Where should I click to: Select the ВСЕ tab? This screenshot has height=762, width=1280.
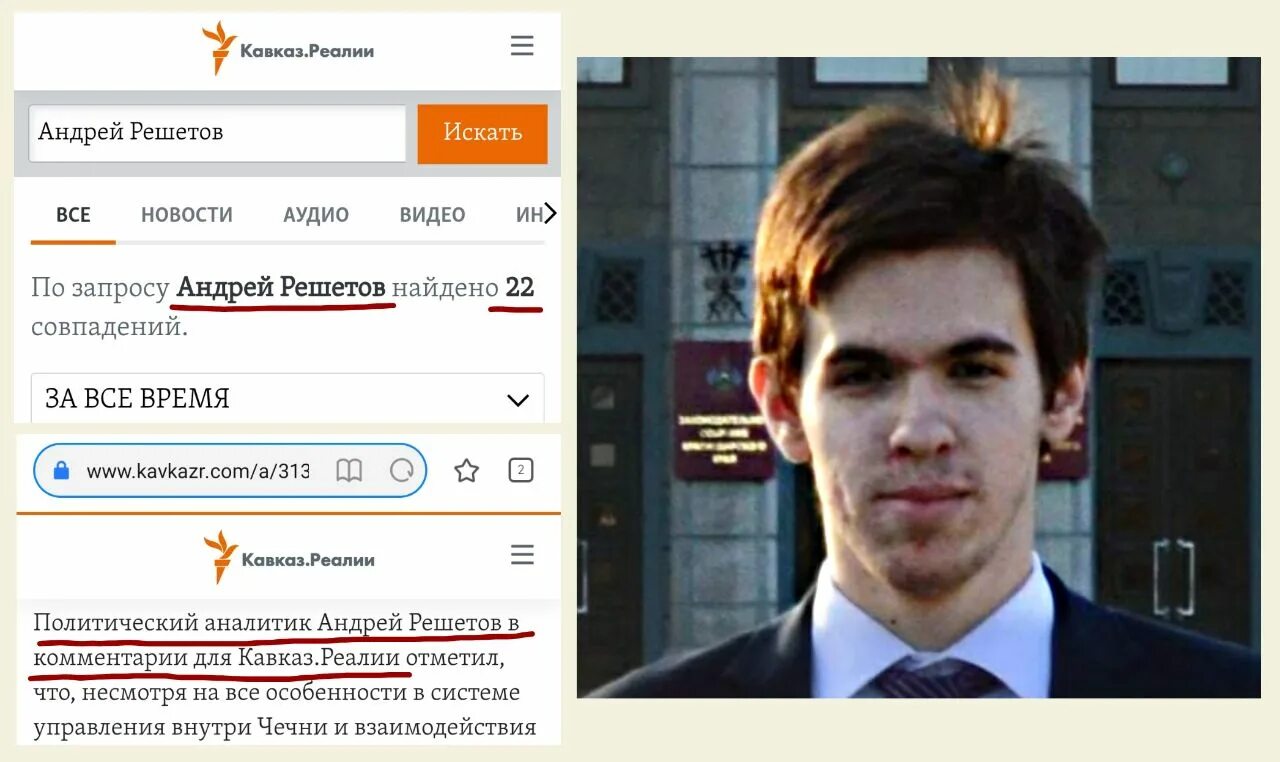(73, 214)
